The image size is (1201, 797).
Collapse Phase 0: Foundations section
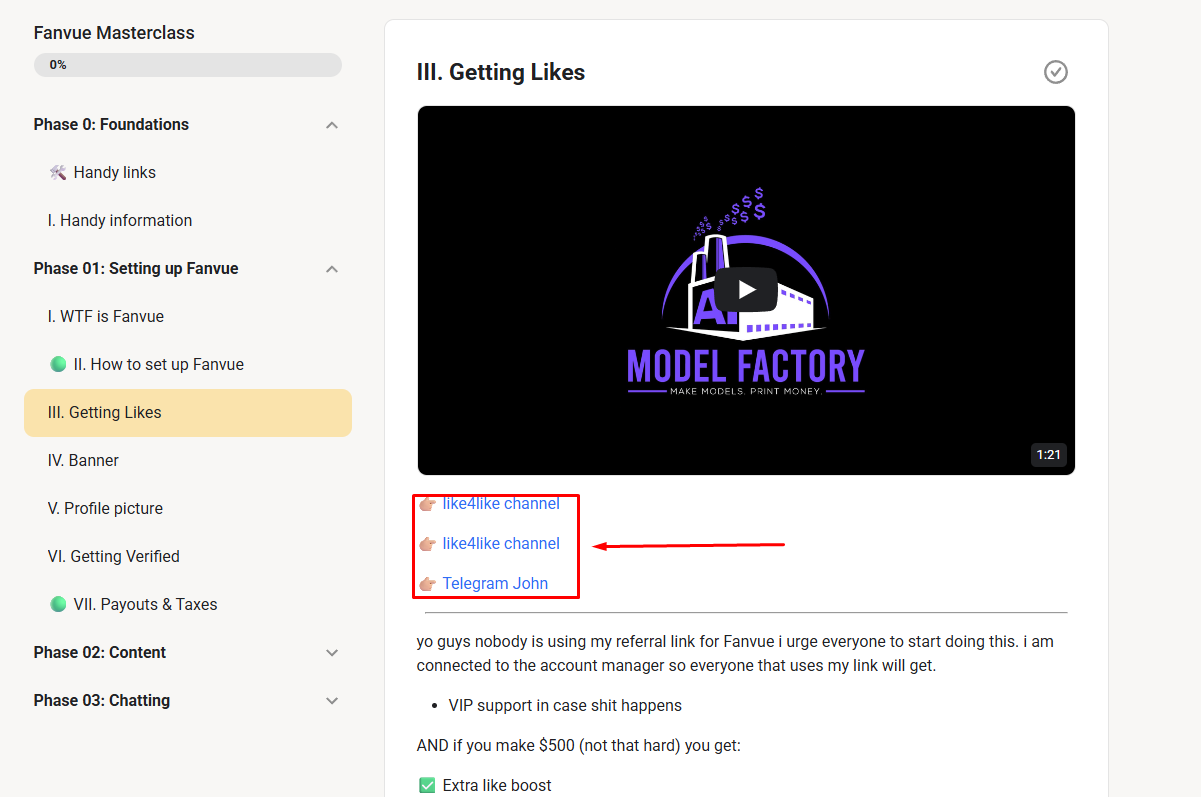[332, 125]
